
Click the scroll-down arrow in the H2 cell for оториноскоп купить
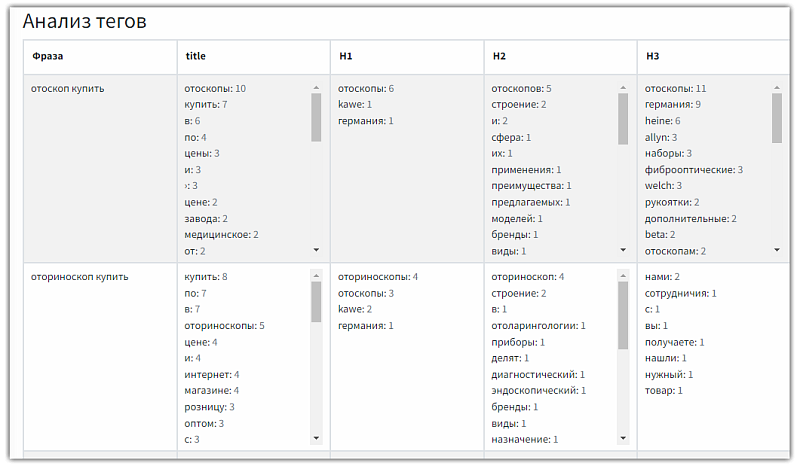click(x=624, y=438)
